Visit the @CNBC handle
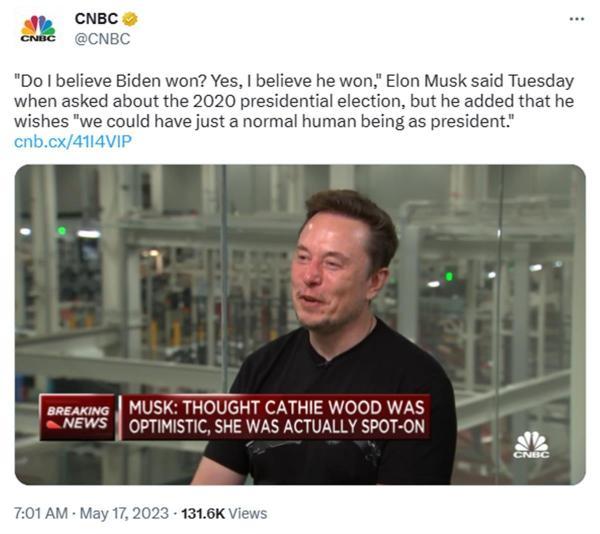 click(102, 39)
